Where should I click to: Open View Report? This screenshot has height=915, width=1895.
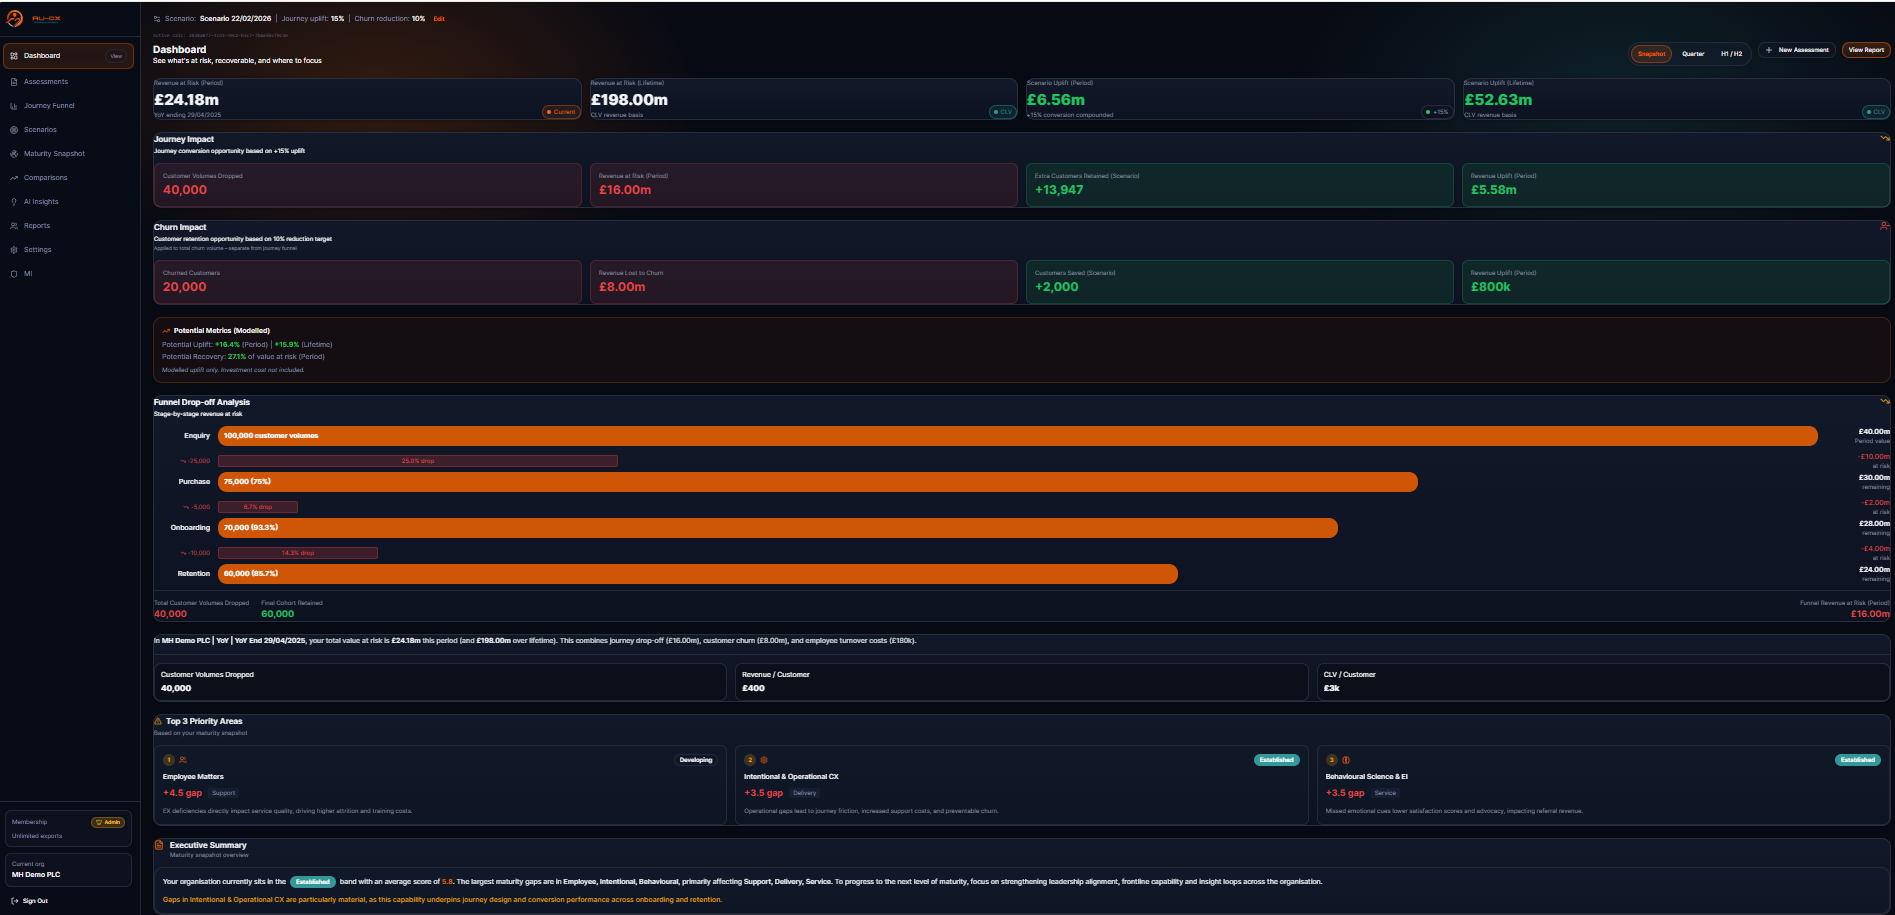[x=1865, y=49]
